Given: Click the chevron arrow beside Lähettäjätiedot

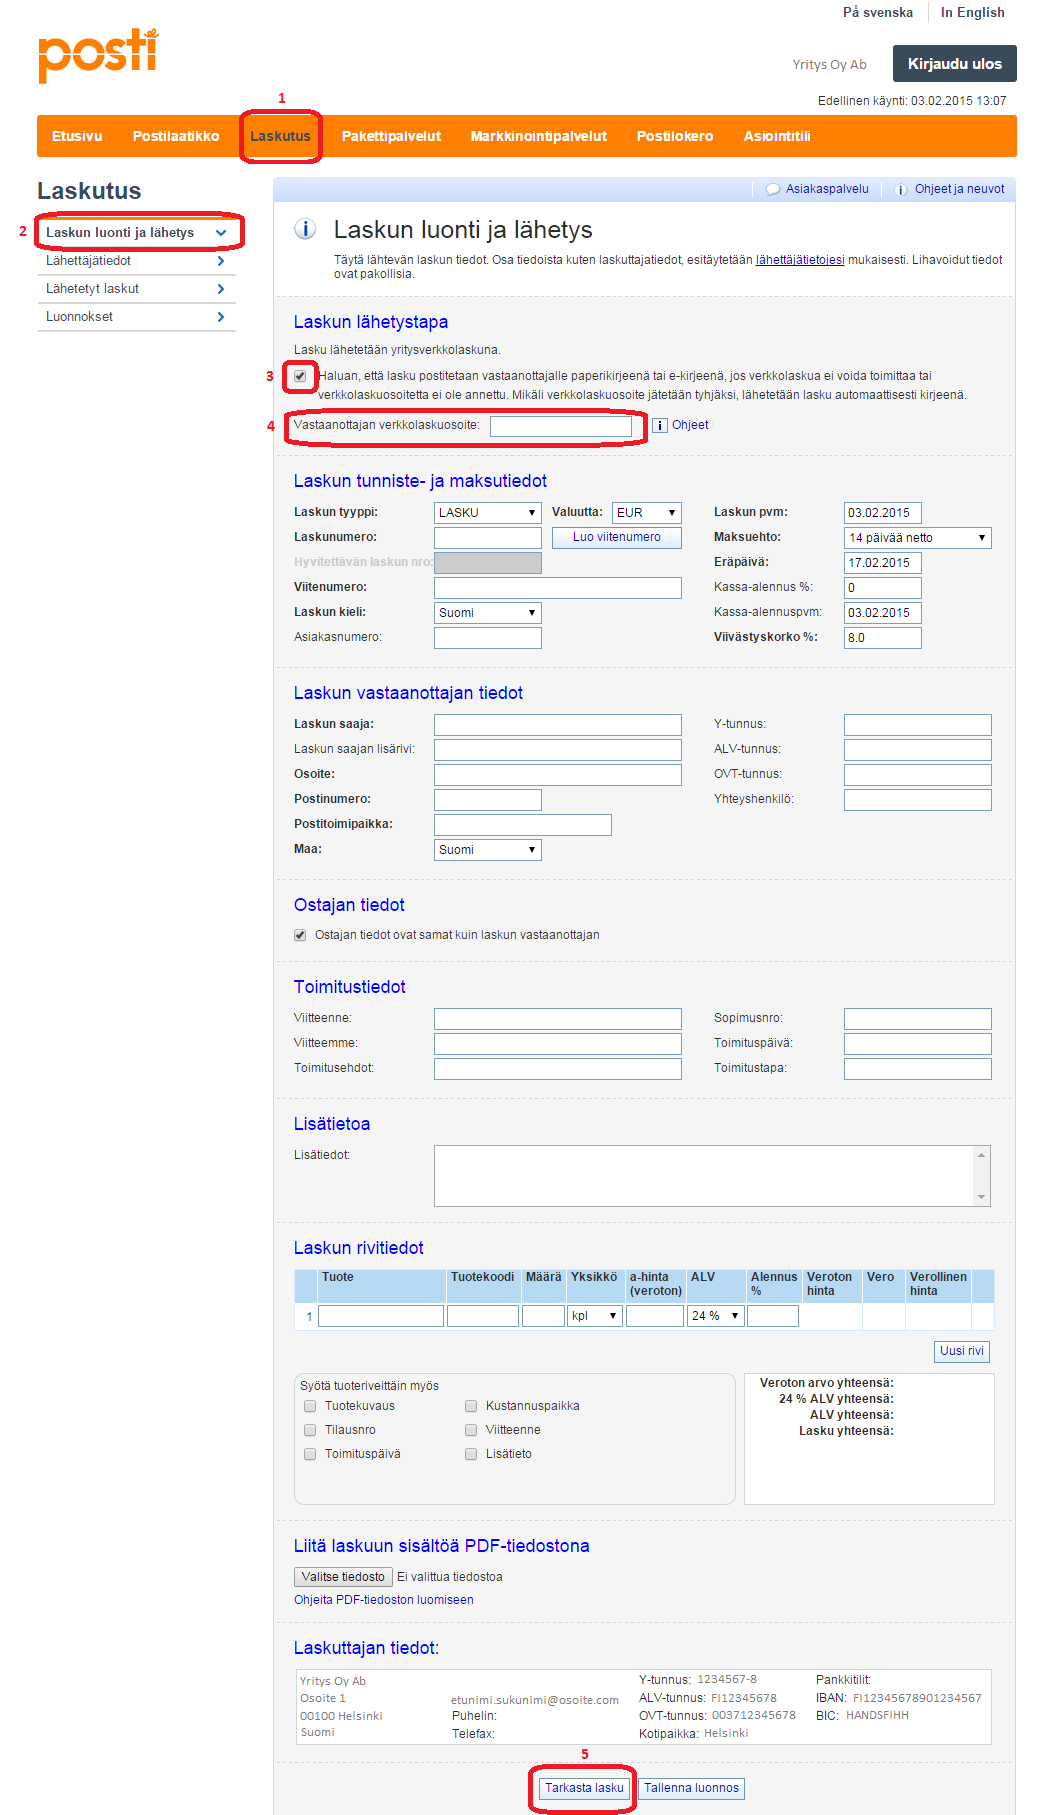Looking at the screenshot, I should pyautogui.click(x=221, y=261).
